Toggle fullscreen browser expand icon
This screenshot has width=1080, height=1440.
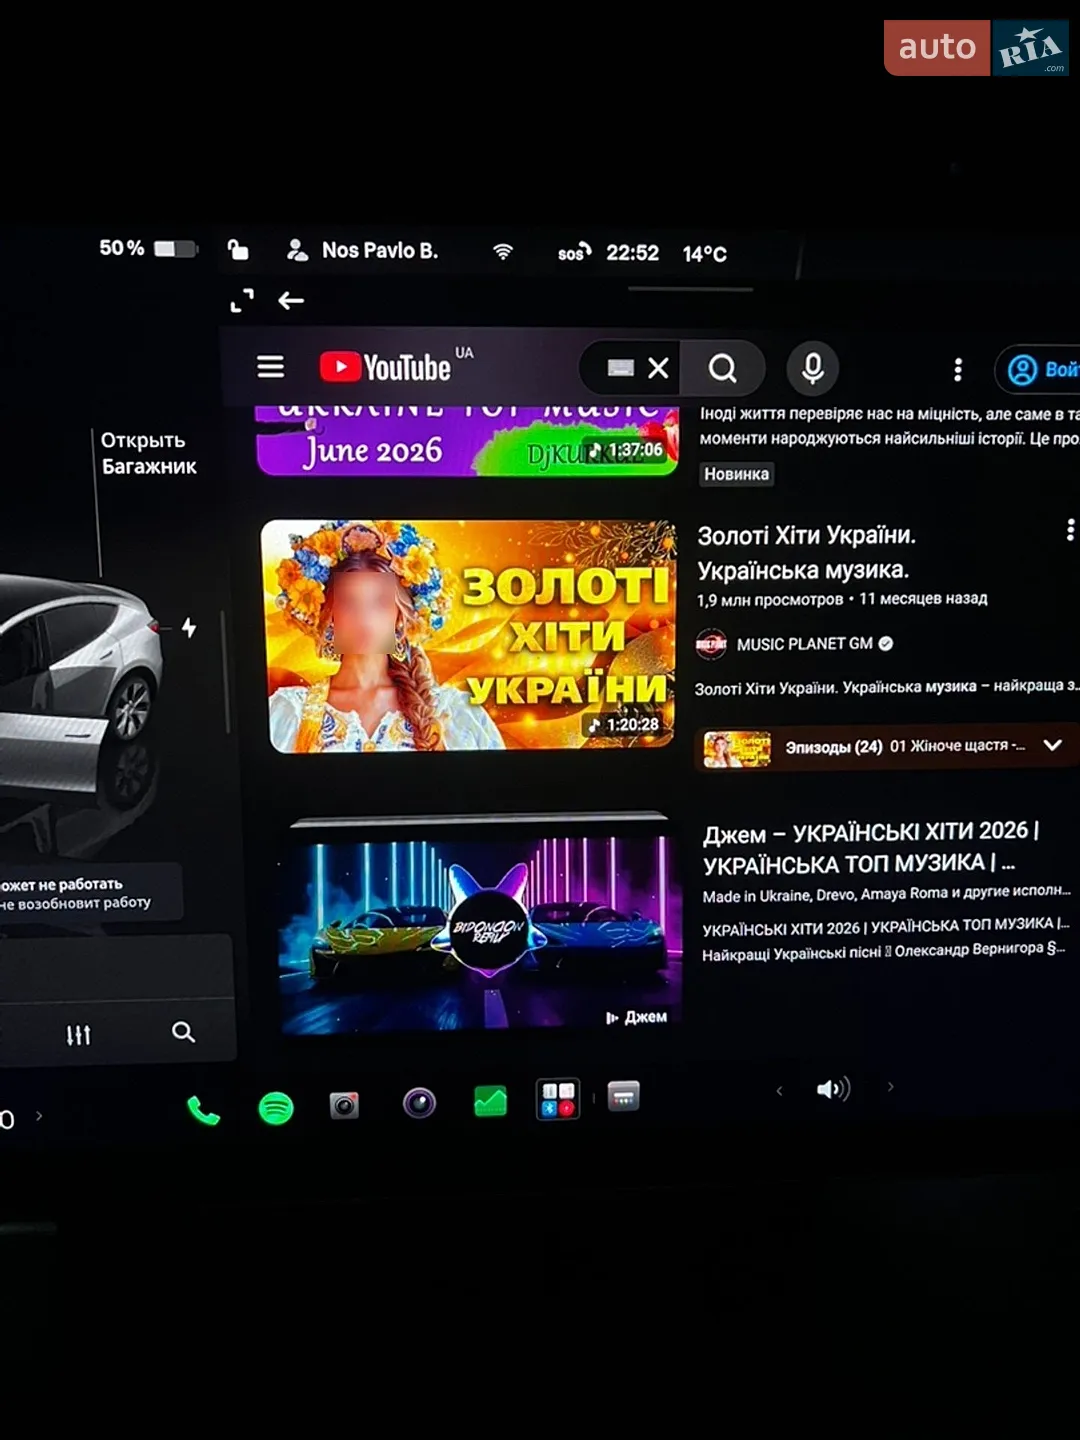pos(242,300)
